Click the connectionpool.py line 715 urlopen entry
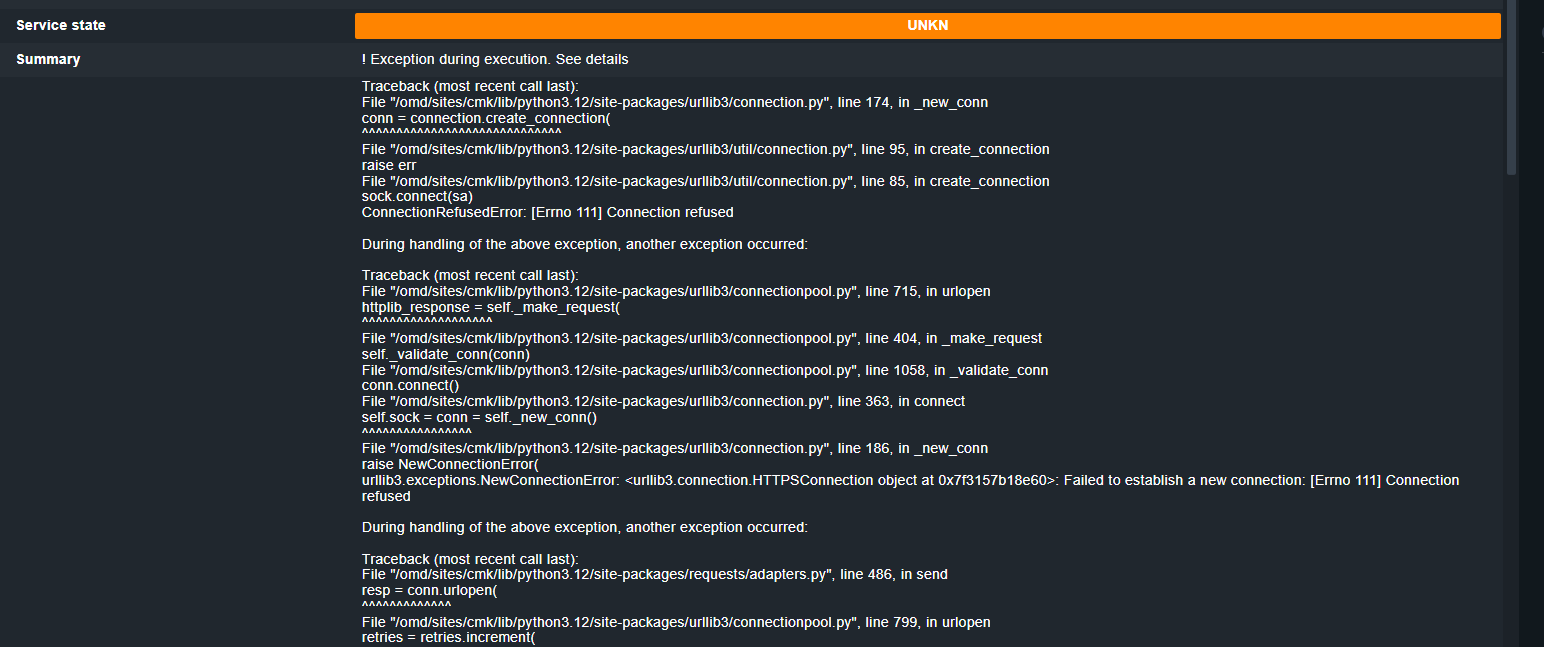Screen dimensions: 1544x647 click(676, 291)
